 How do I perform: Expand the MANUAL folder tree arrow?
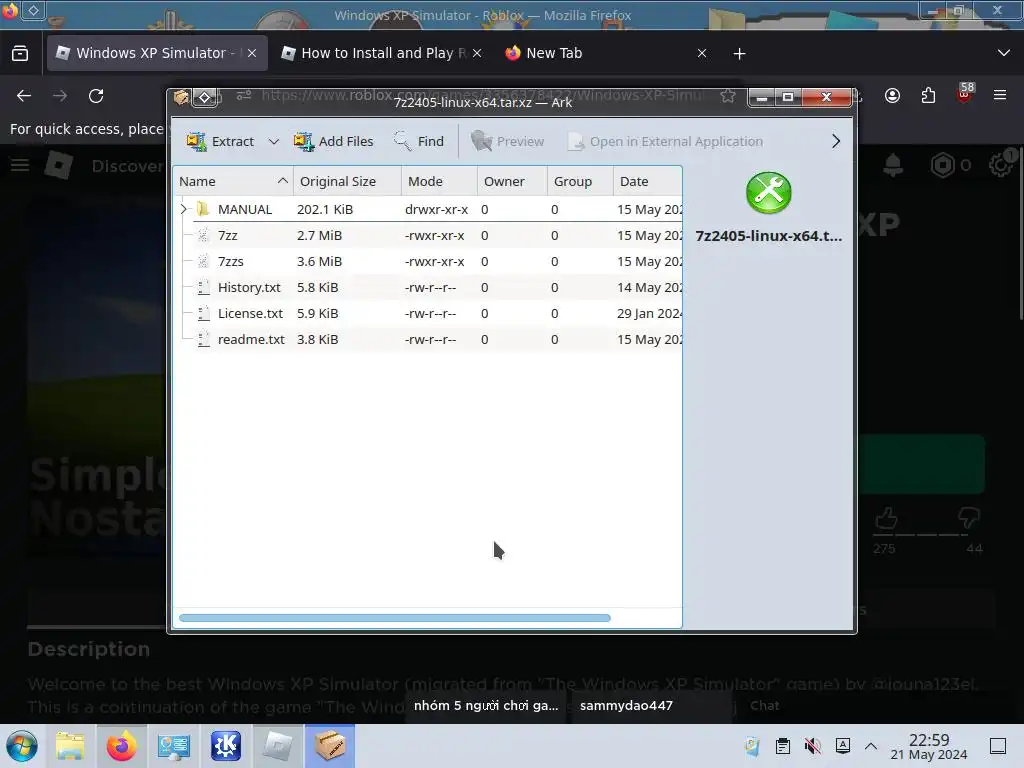click(184, 209)
